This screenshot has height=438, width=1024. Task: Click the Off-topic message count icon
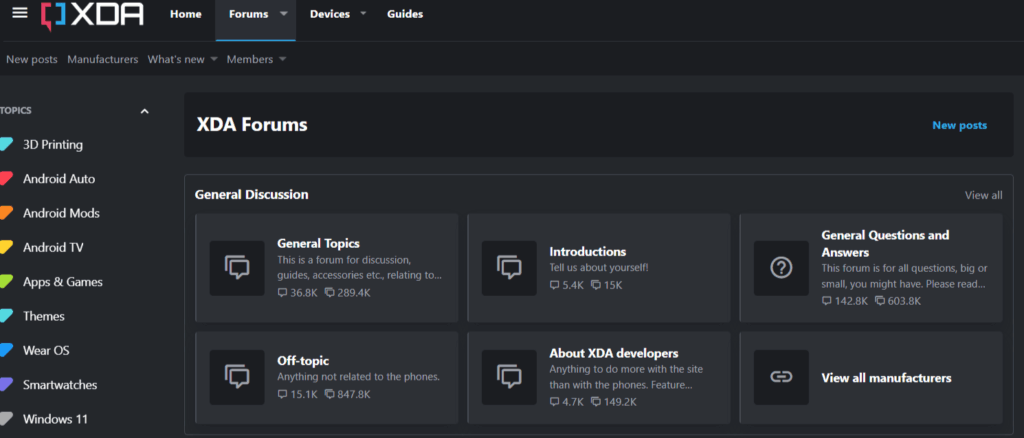point(329,394)
